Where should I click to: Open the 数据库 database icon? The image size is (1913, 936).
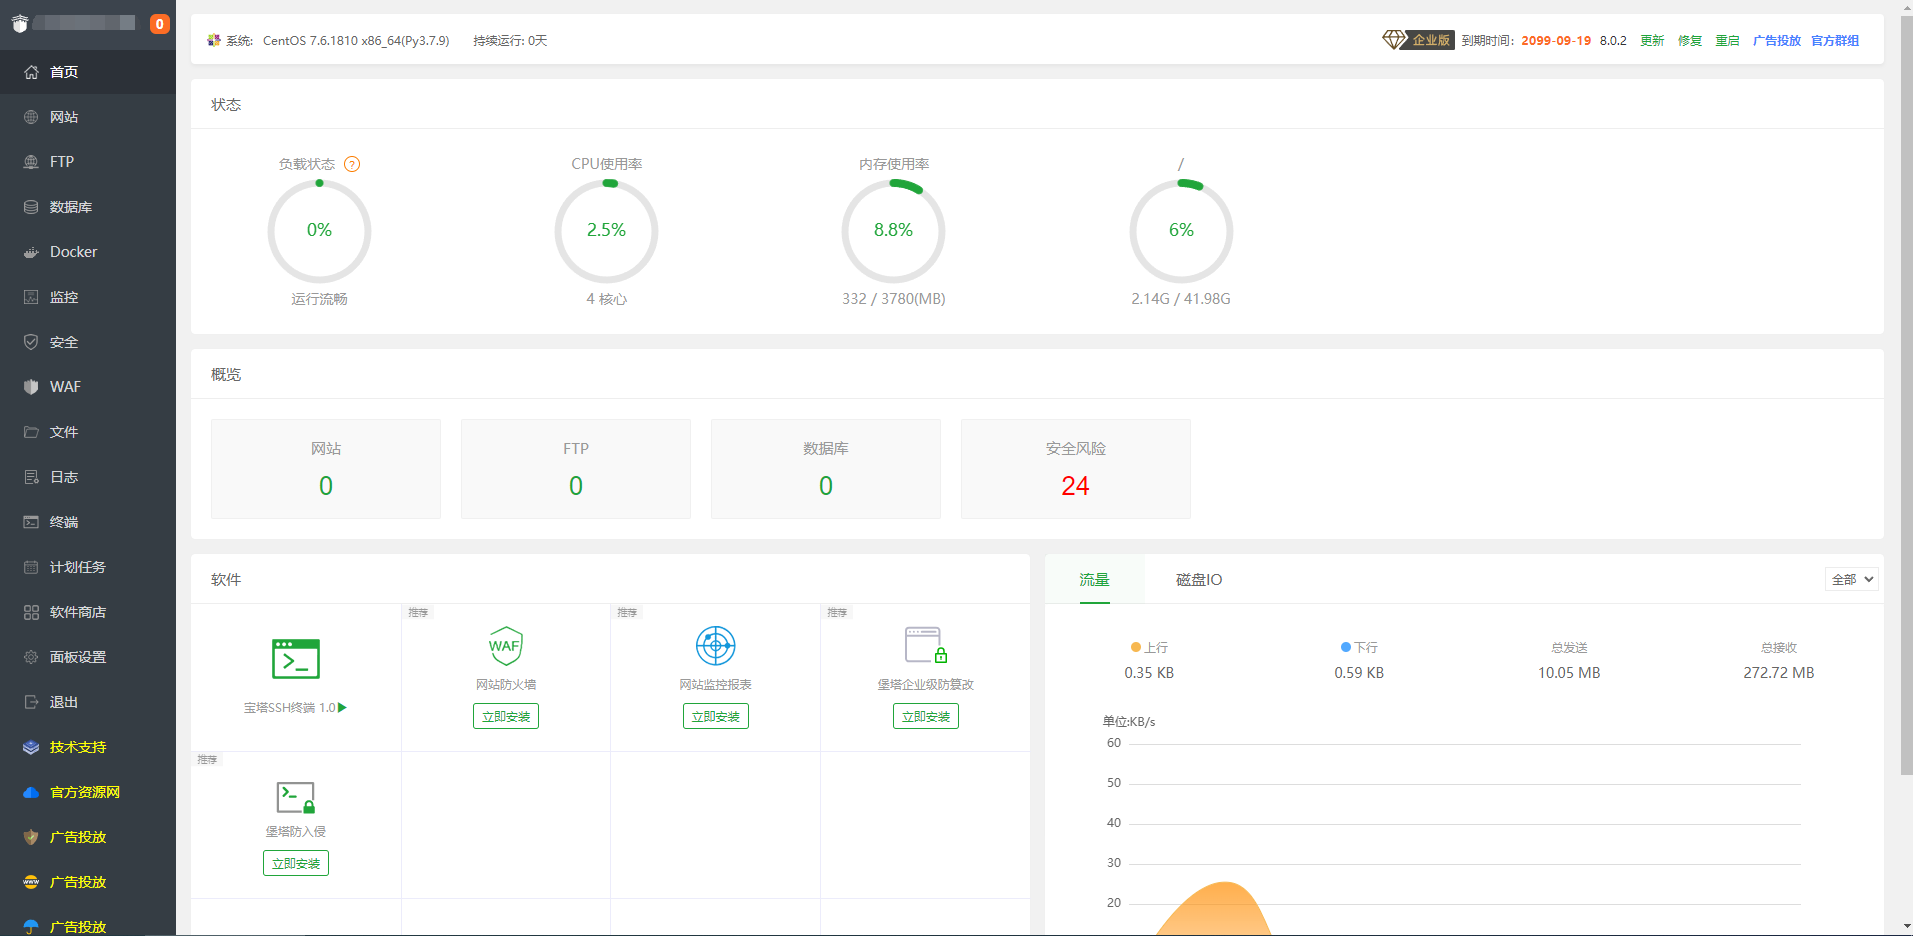click(31, 207)
